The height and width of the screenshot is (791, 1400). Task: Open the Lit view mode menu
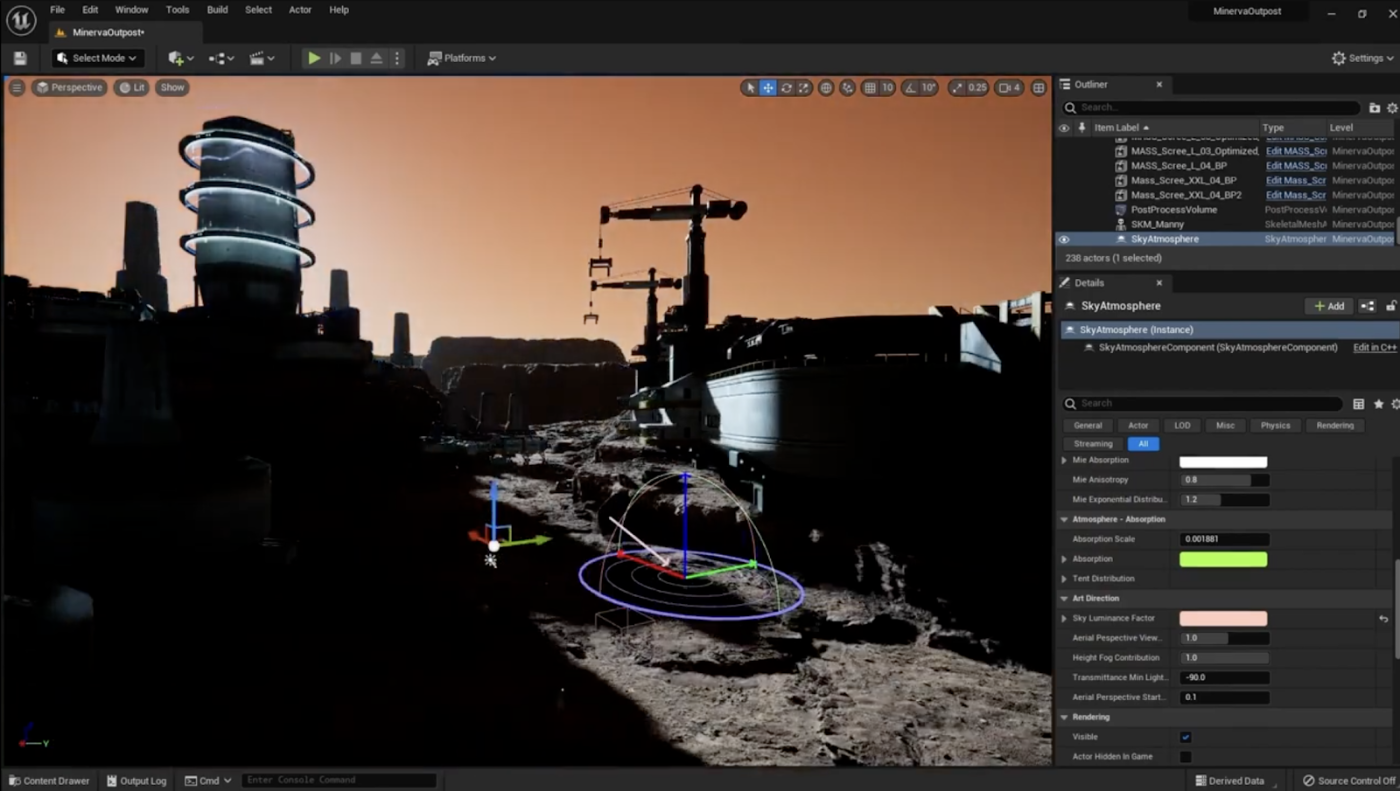132,87
